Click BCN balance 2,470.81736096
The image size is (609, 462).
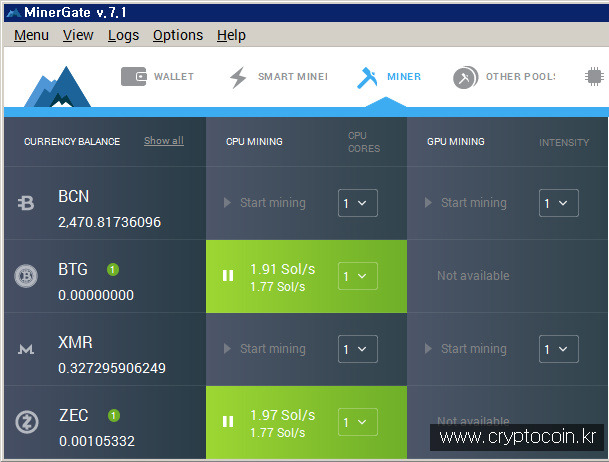110,222
